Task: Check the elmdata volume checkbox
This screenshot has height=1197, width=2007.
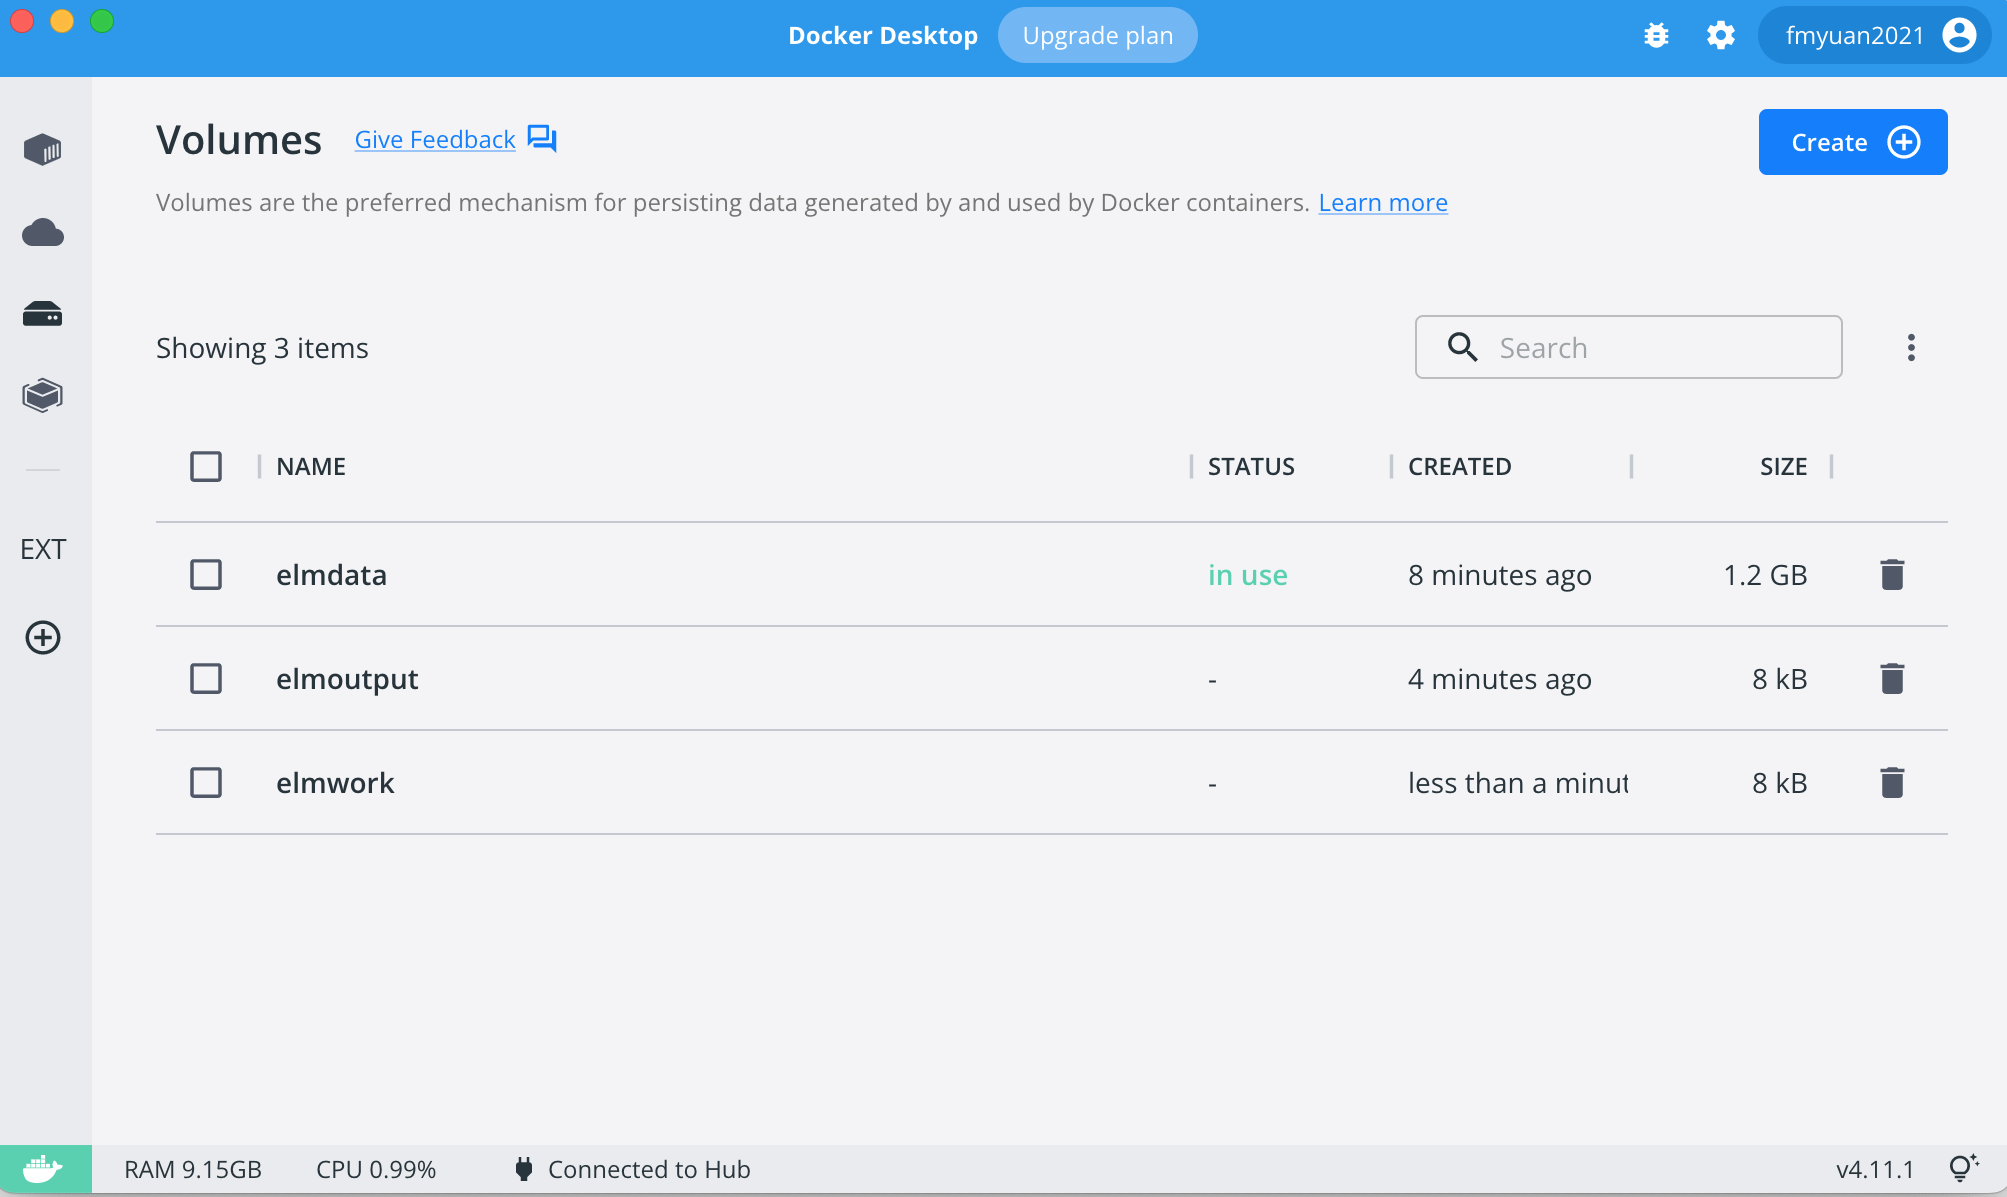Action: (206, 575)
